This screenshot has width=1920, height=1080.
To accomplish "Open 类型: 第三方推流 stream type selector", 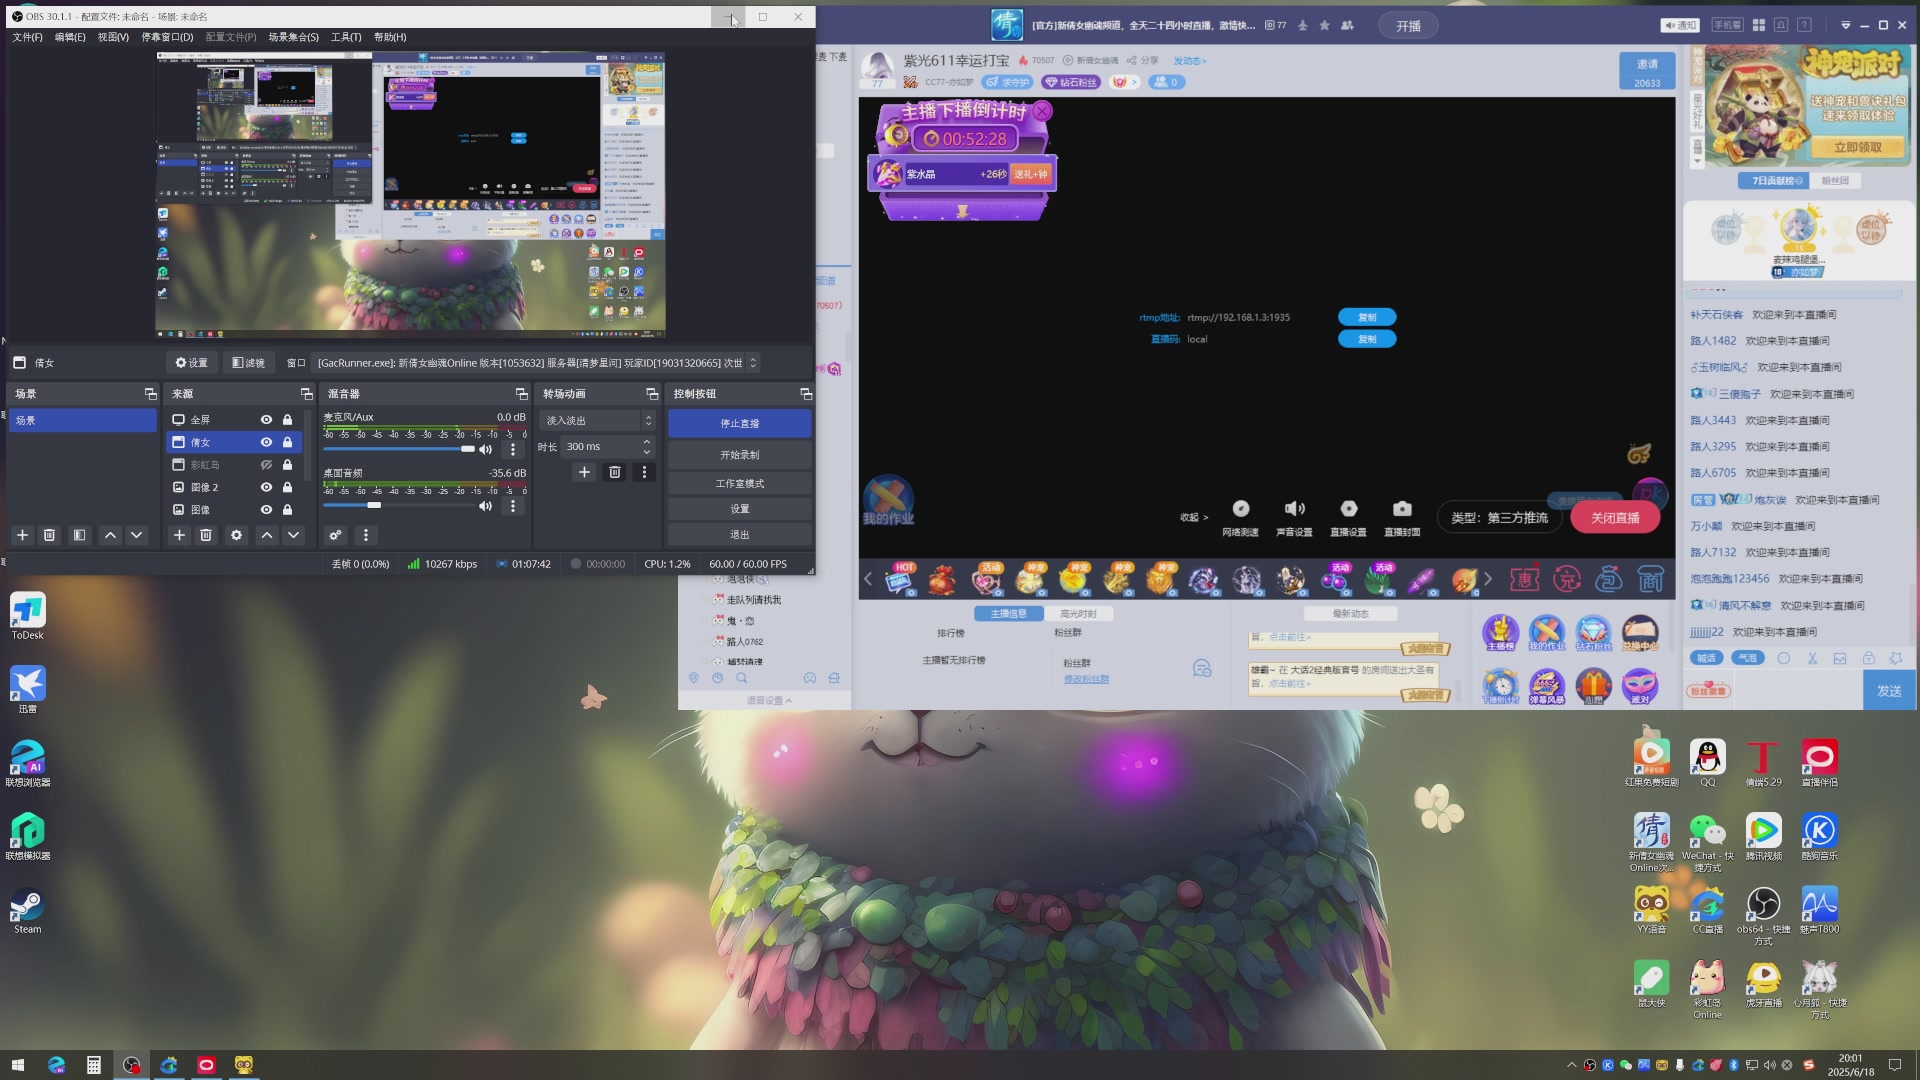I will [1499, 518].
